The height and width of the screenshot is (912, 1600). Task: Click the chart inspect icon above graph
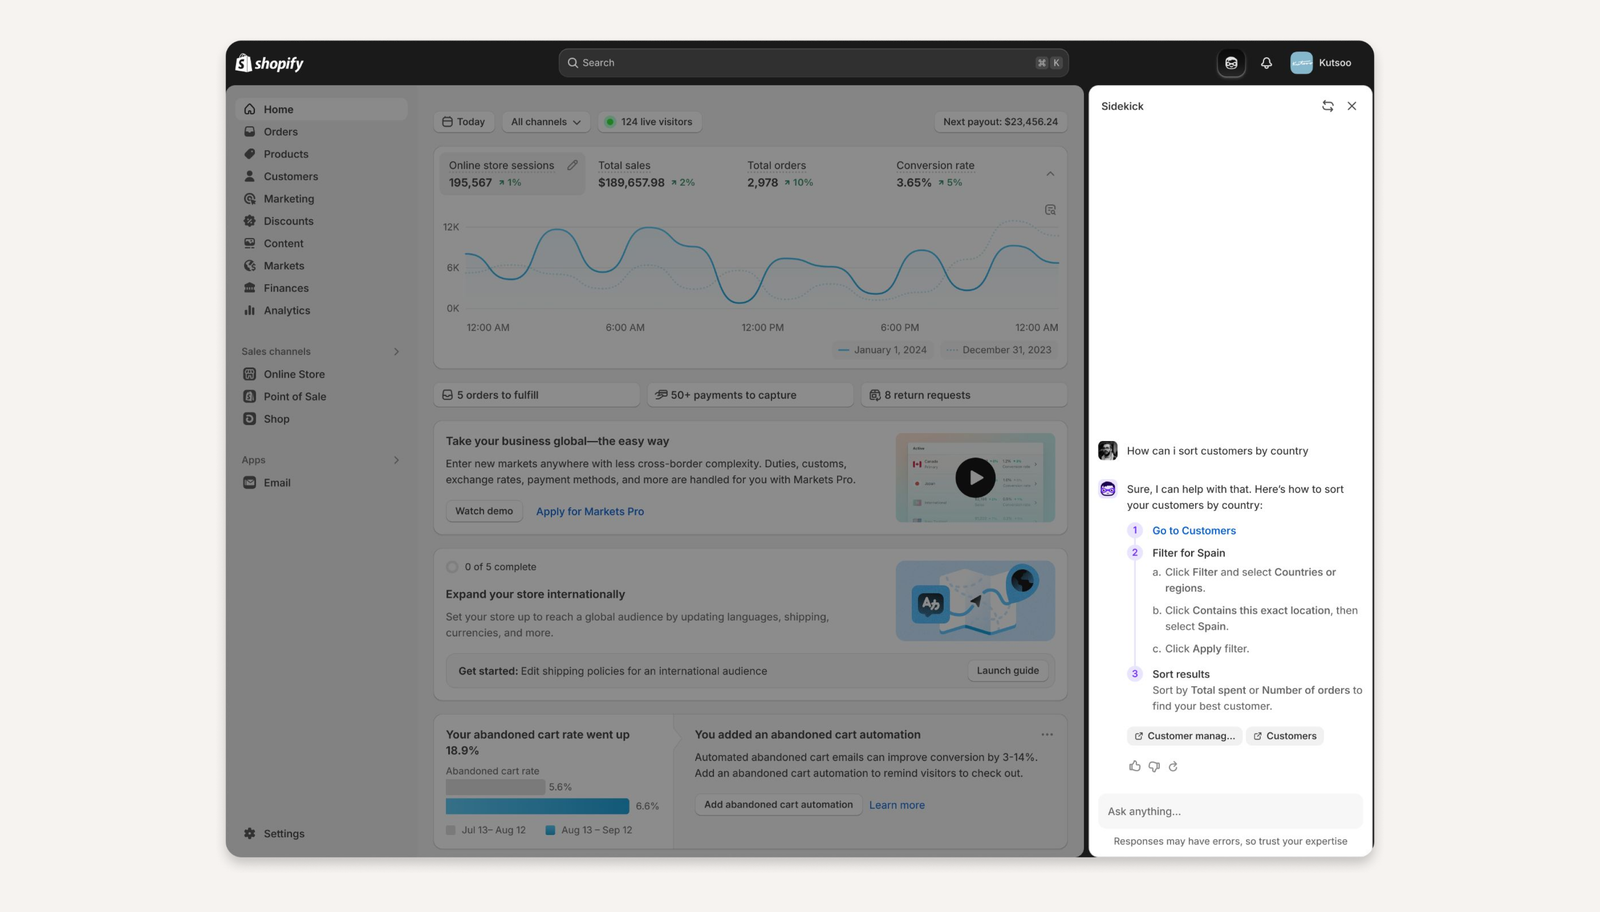coord(1050,210)
